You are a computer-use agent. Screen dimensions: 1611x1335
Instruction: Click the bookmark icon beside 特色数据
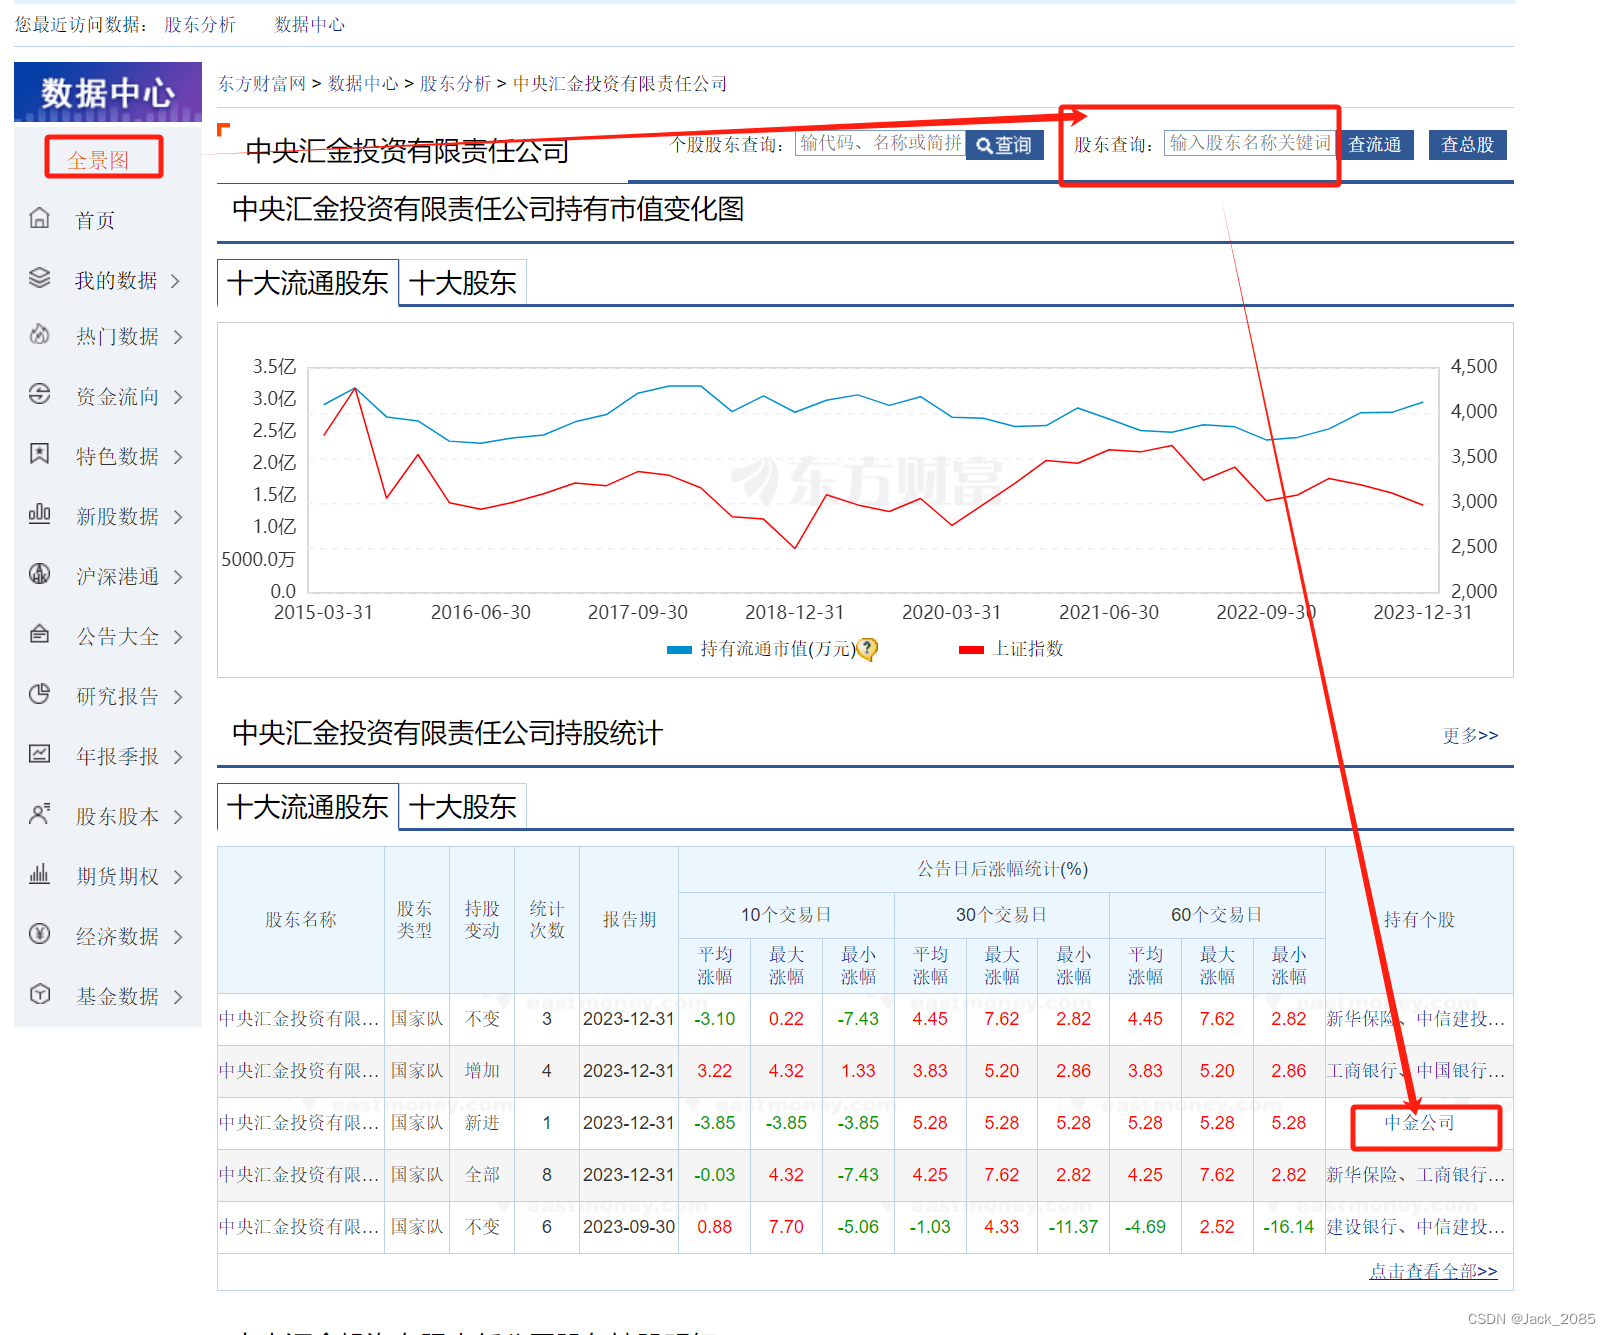pyautogui.click(x=39, y=454)
